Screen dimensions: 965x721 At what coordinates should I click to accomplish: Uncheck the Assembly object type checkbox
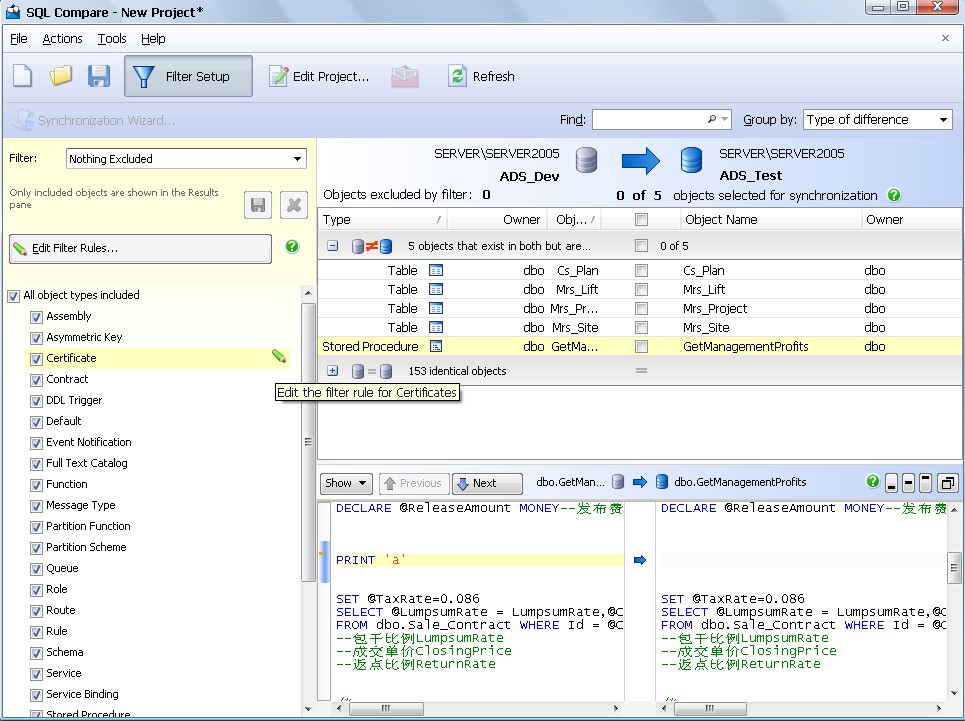(x=36, y=316)
